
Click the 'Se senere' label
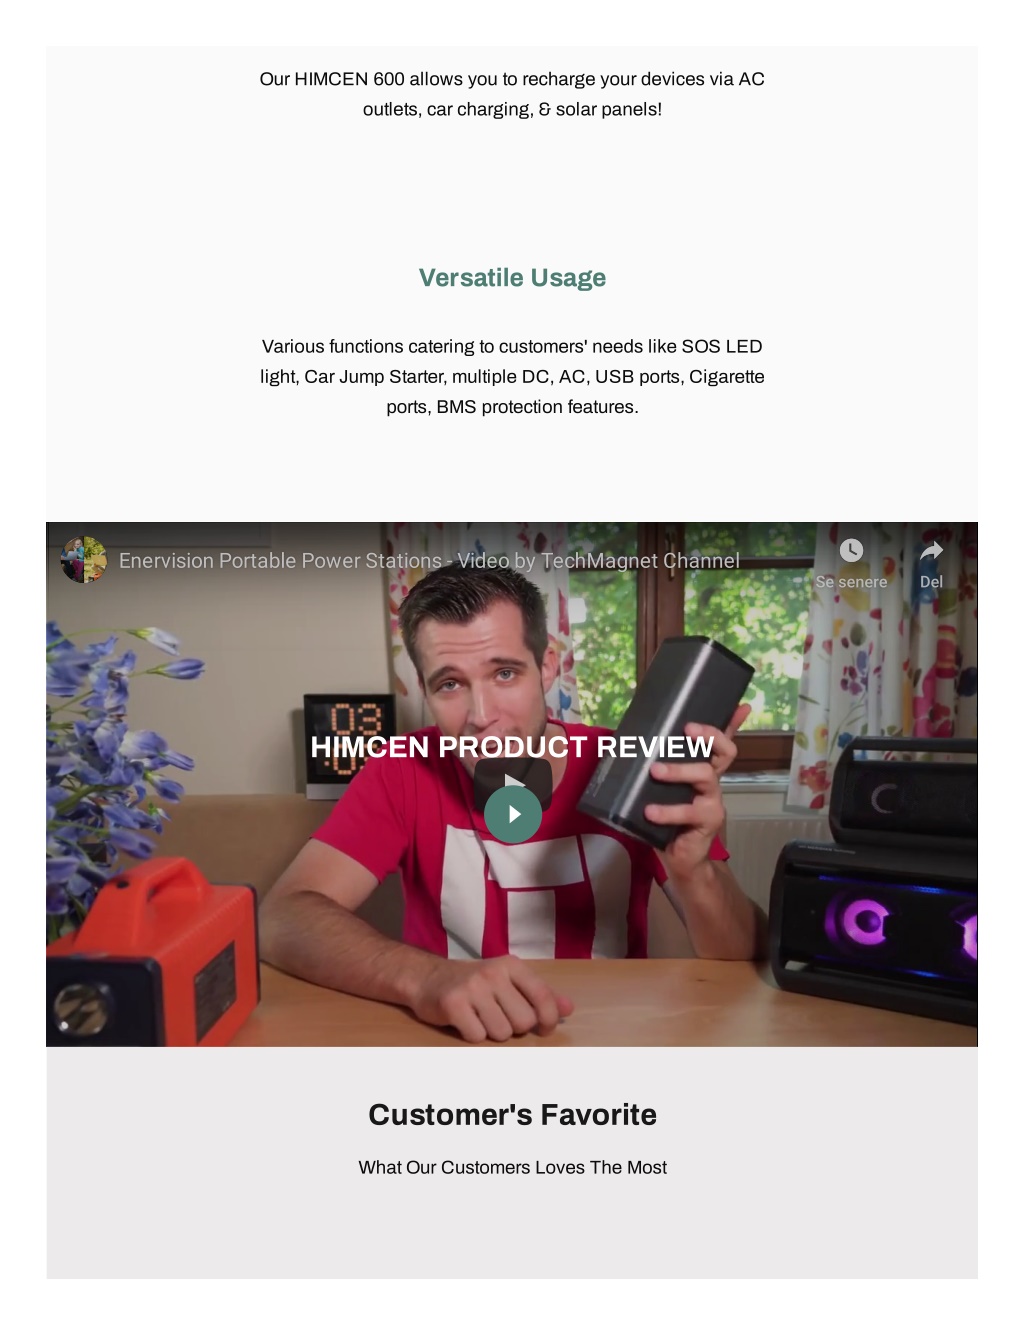pos(851,582)
